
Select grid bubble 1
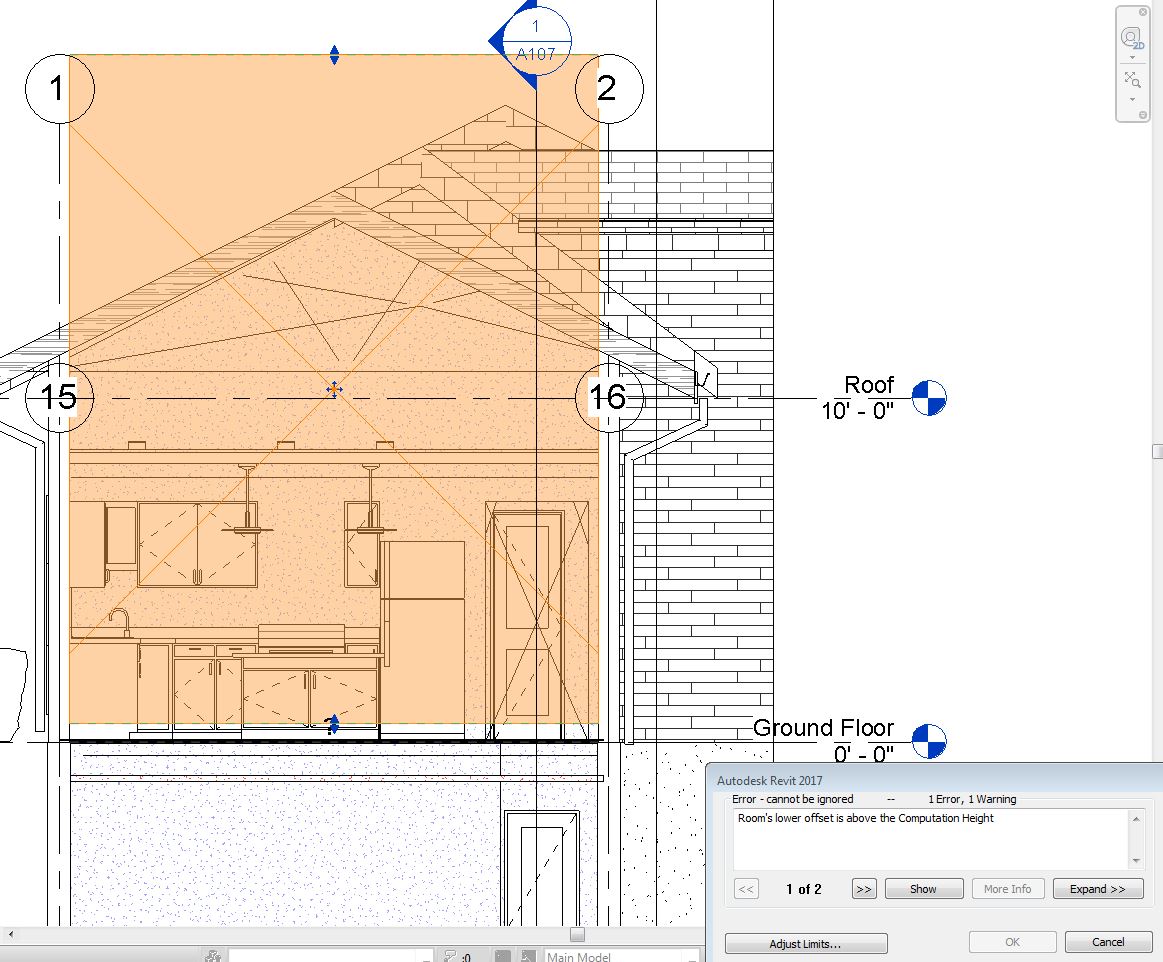coord(59,89)
